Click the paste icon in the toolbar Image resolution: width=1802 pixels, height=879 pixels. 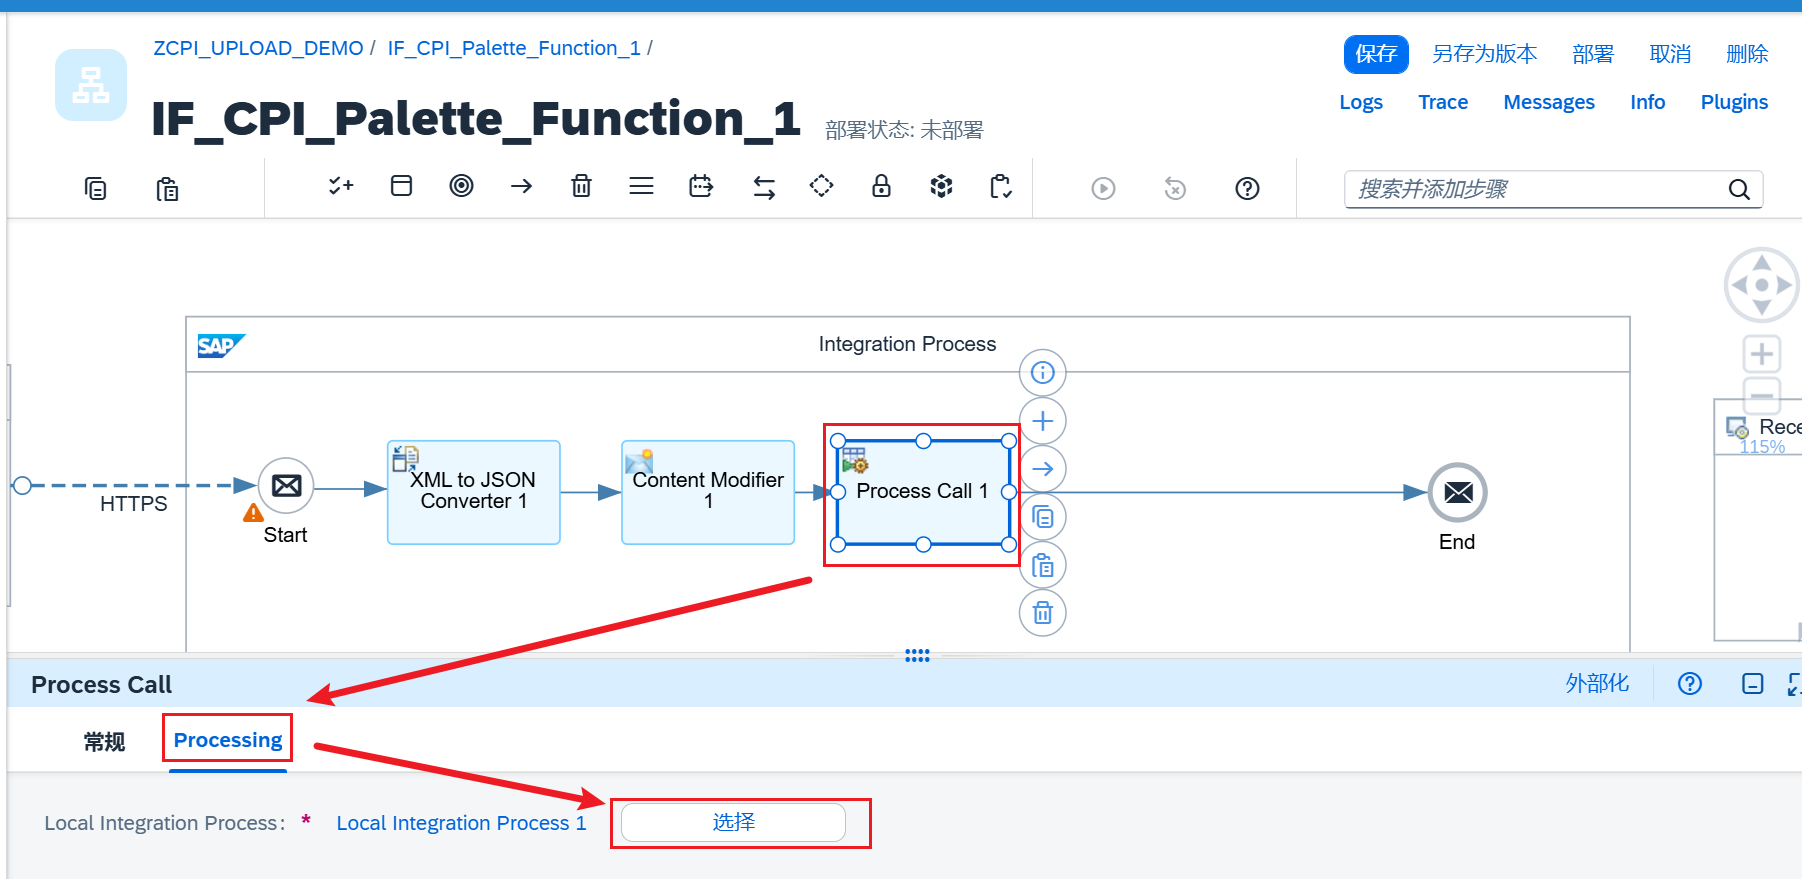(x=167, y=188)
